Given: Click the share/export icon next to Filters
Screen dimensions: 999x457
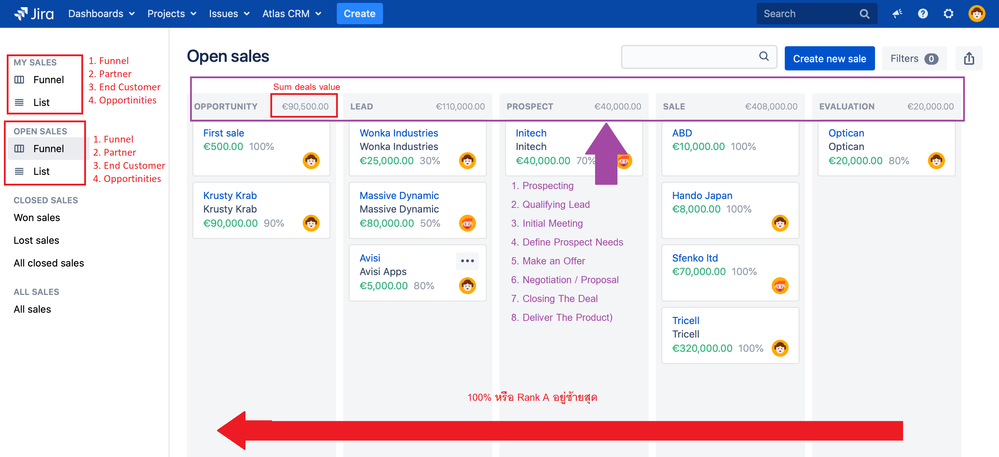Looking at the screenshot, I should [969, 59].
